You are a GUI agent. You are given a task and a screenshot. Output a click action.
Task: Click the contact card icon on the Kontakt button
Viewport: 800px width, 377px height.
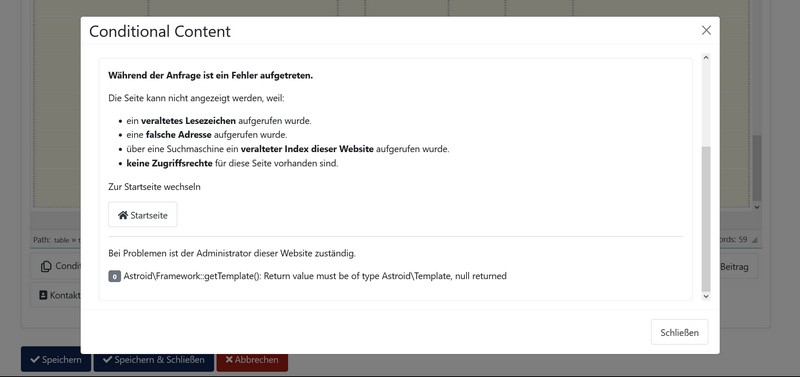pyautogui.click(x=43, y=295)
